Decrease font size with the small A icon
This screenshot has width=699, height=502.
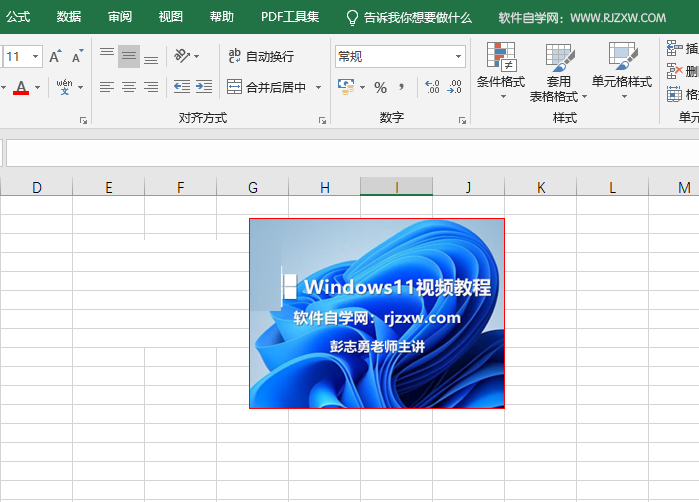click(78, 57)
